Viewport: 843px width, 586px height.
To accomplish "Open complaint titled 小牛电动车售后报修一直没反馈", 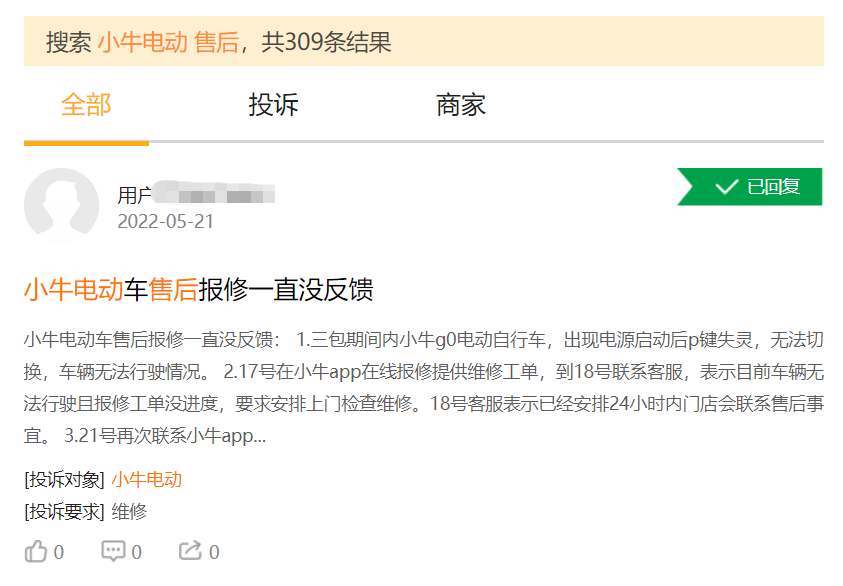I will 198,289.
